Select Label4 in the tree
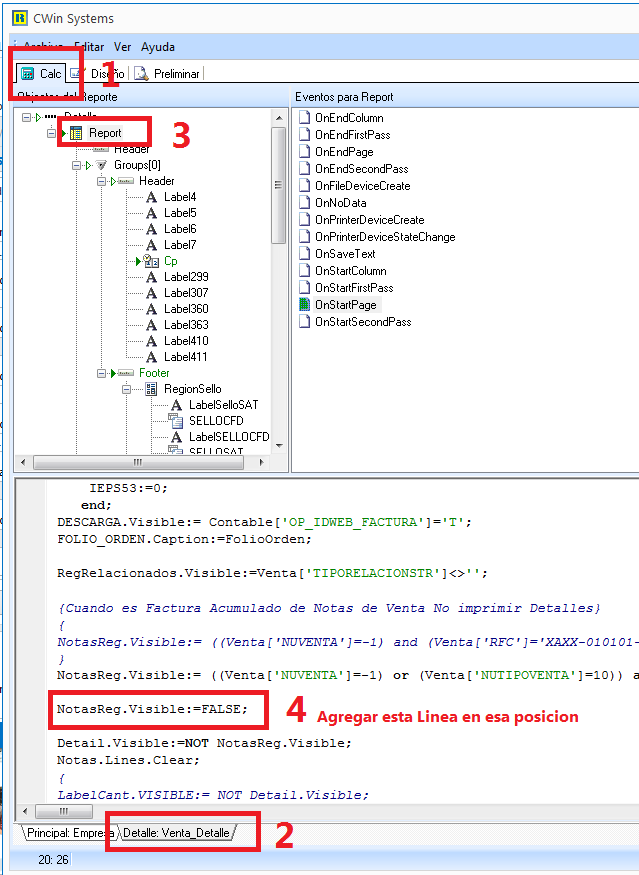Viewport: 639px width, 875px height. 180,197
